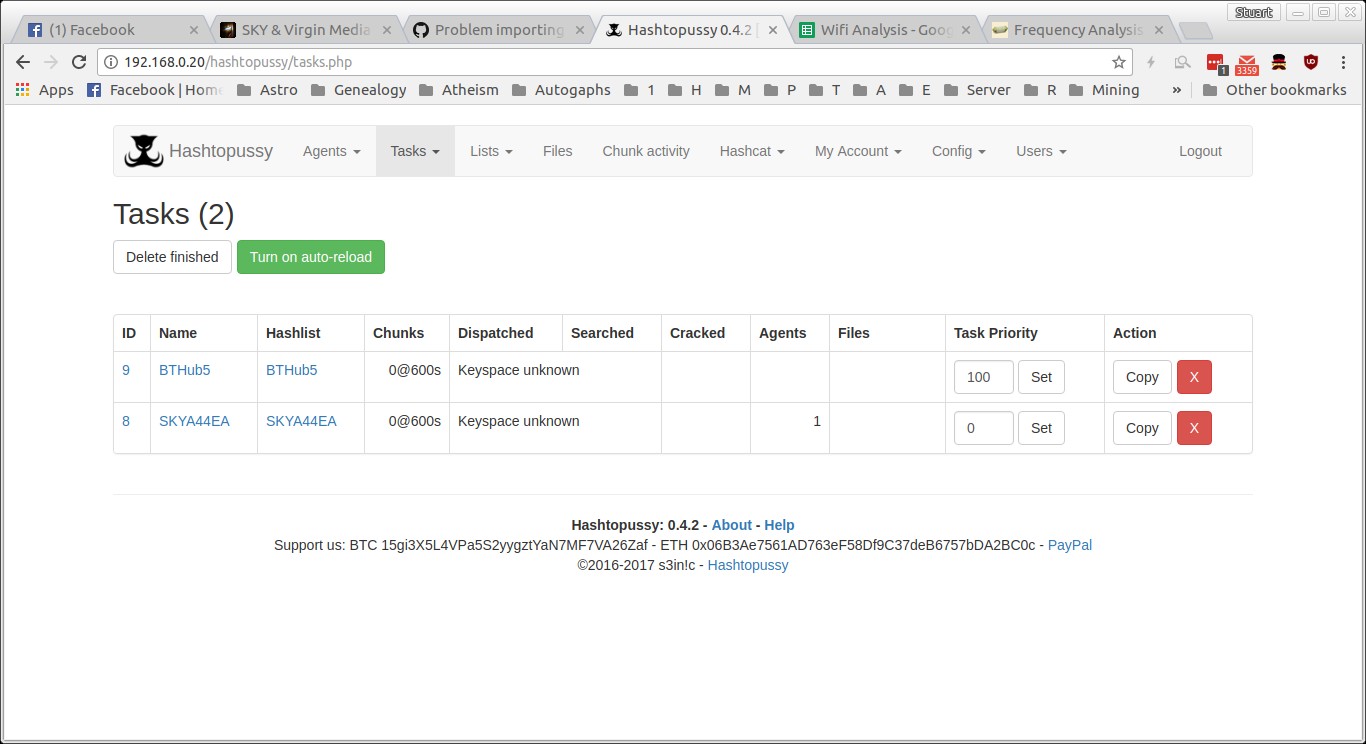This screenshot has width=1366, height=744.
Task: Set priority 100 for task BTHub5
Action: click(x=1041, y=377)
